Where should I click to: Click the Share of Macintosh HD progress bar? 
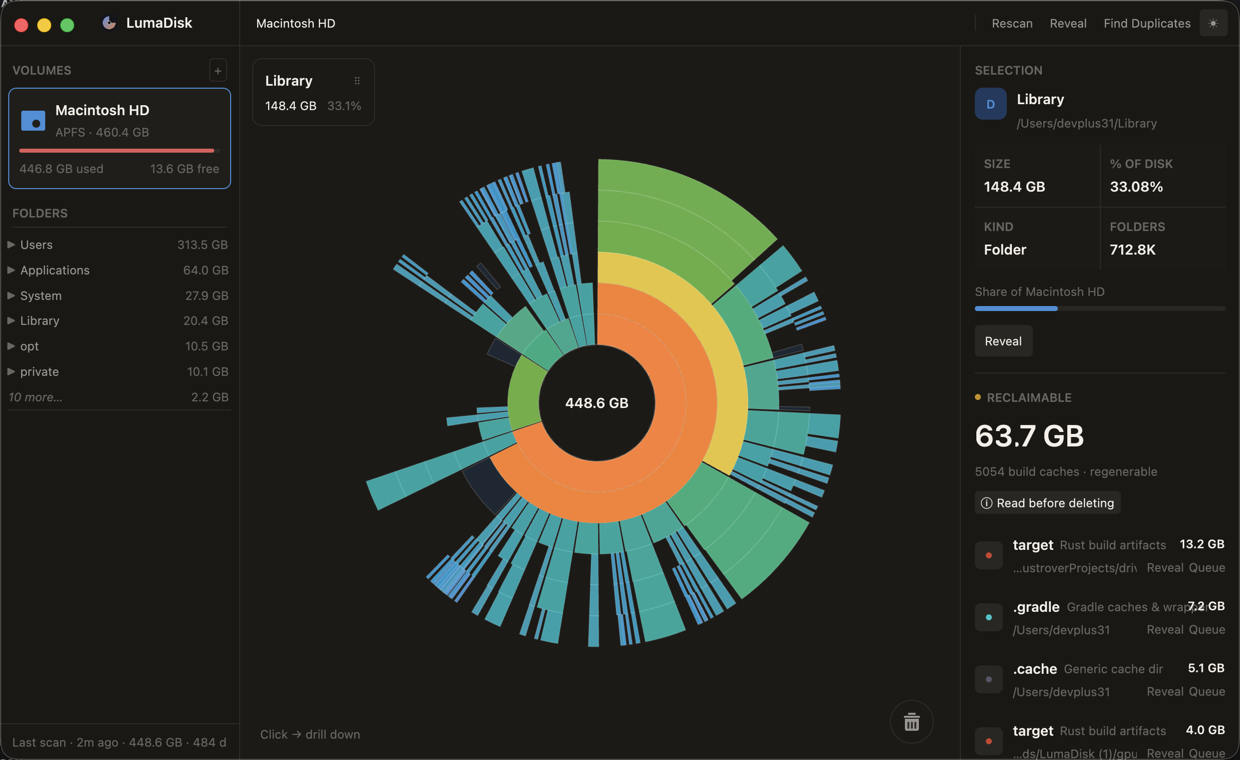pyautogui.click(x=1100, y=309)
